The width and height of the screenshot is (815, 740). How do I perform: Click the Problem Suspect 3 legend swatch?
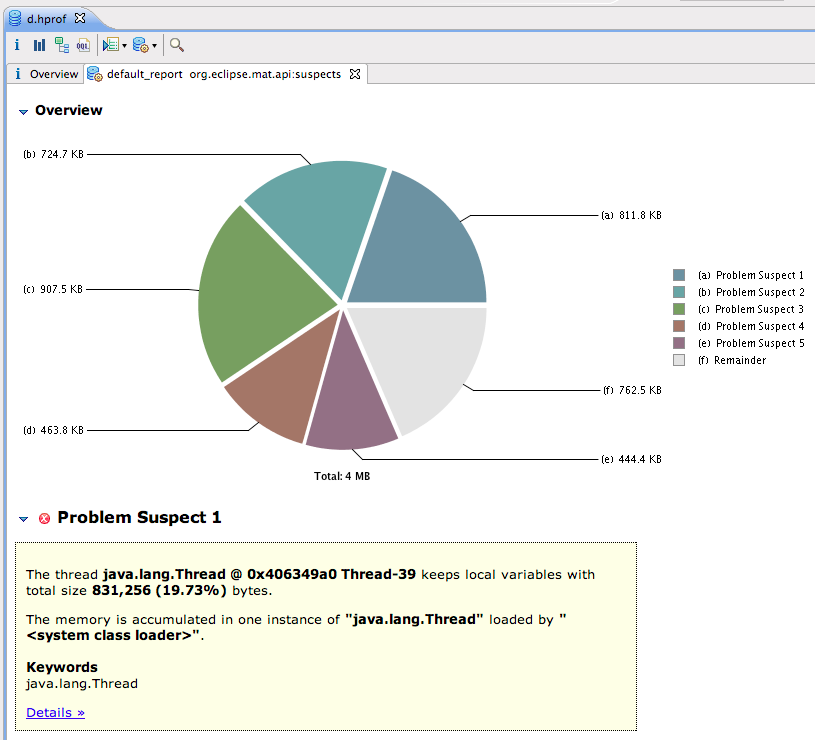(x=679, y=309)
